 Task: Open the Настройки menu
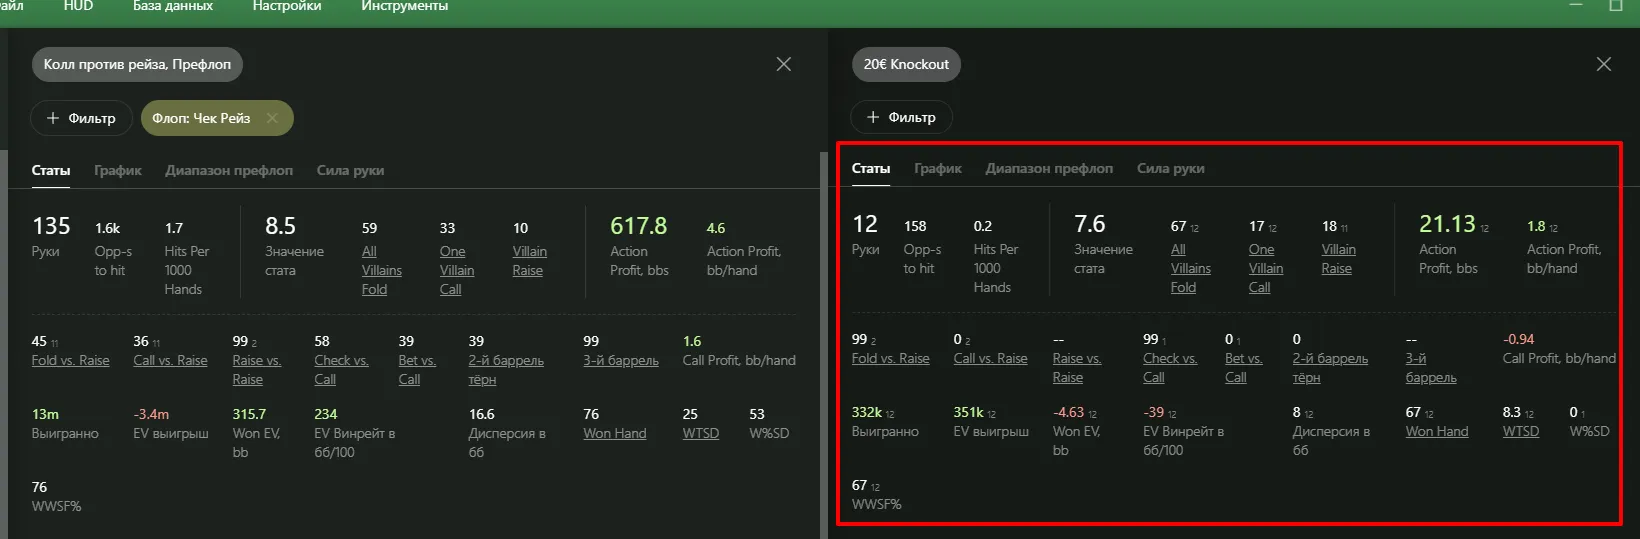tap(287, 6)
